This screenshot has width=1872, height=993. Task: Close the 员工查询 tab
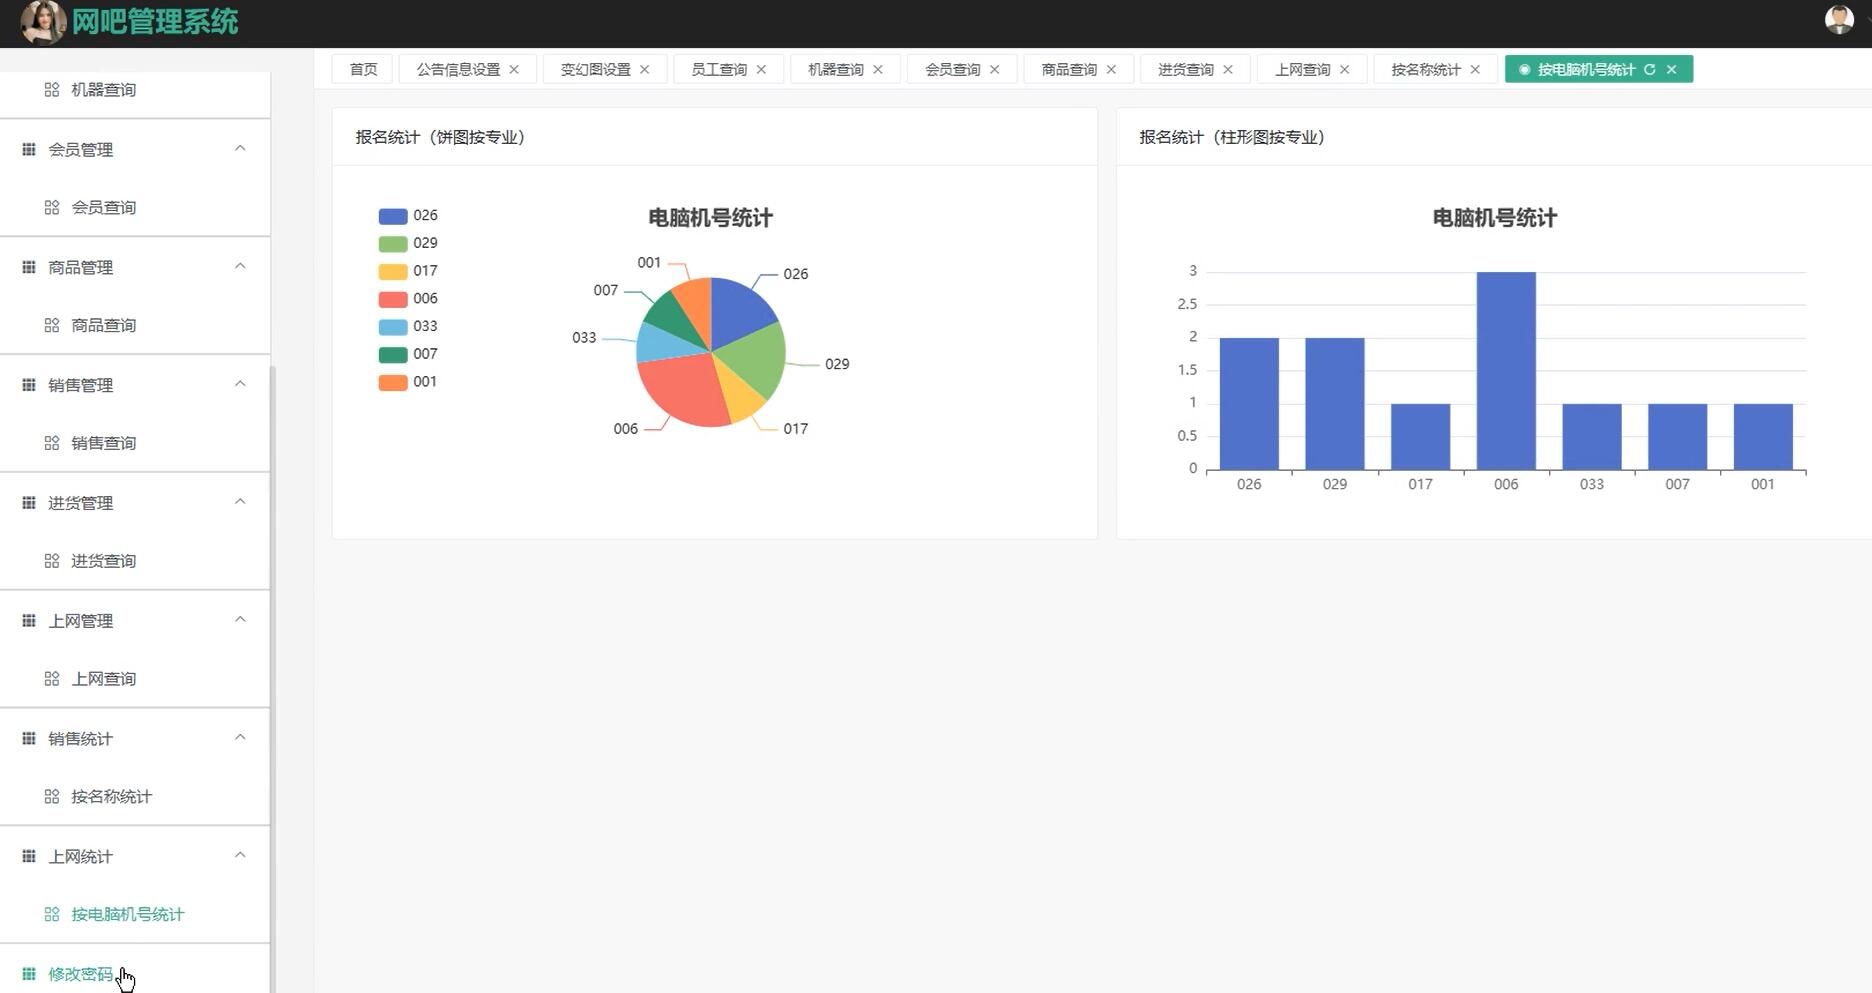[761, 69]
